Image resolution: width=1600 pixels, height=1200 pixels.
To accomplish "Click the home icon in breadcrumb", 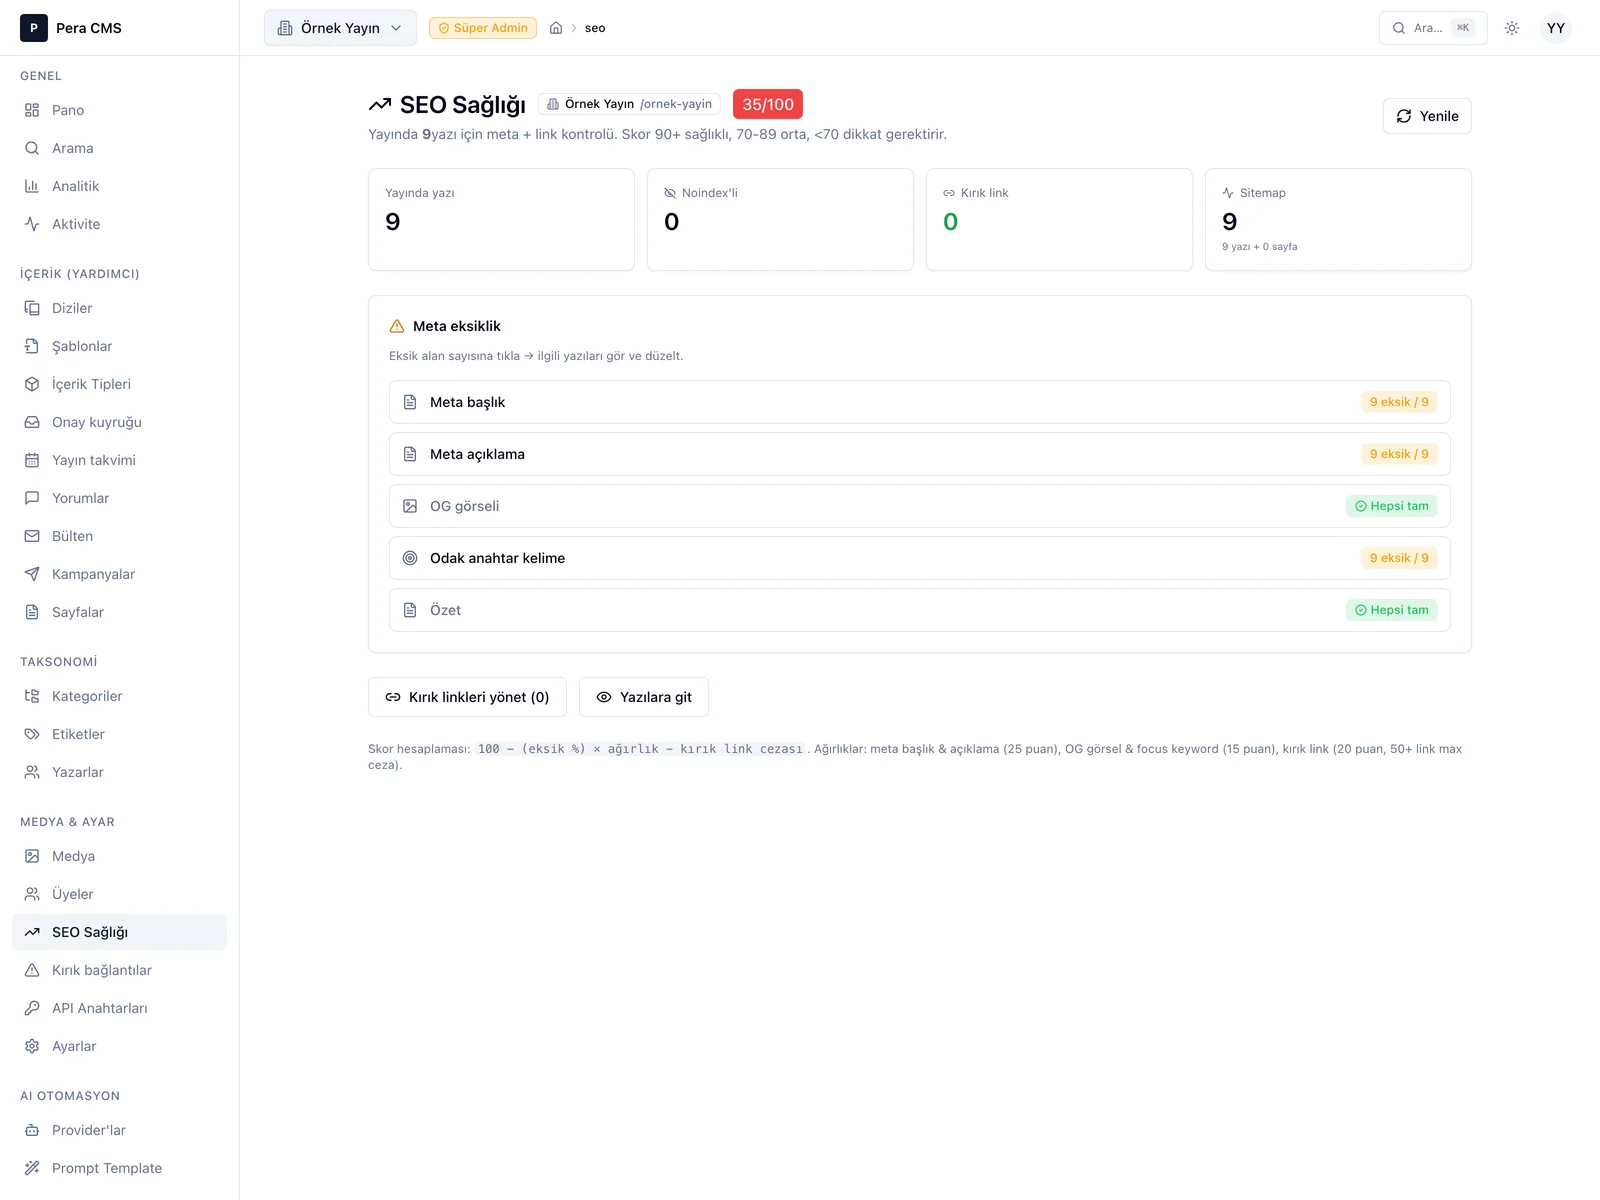I will tap(556, 28).
